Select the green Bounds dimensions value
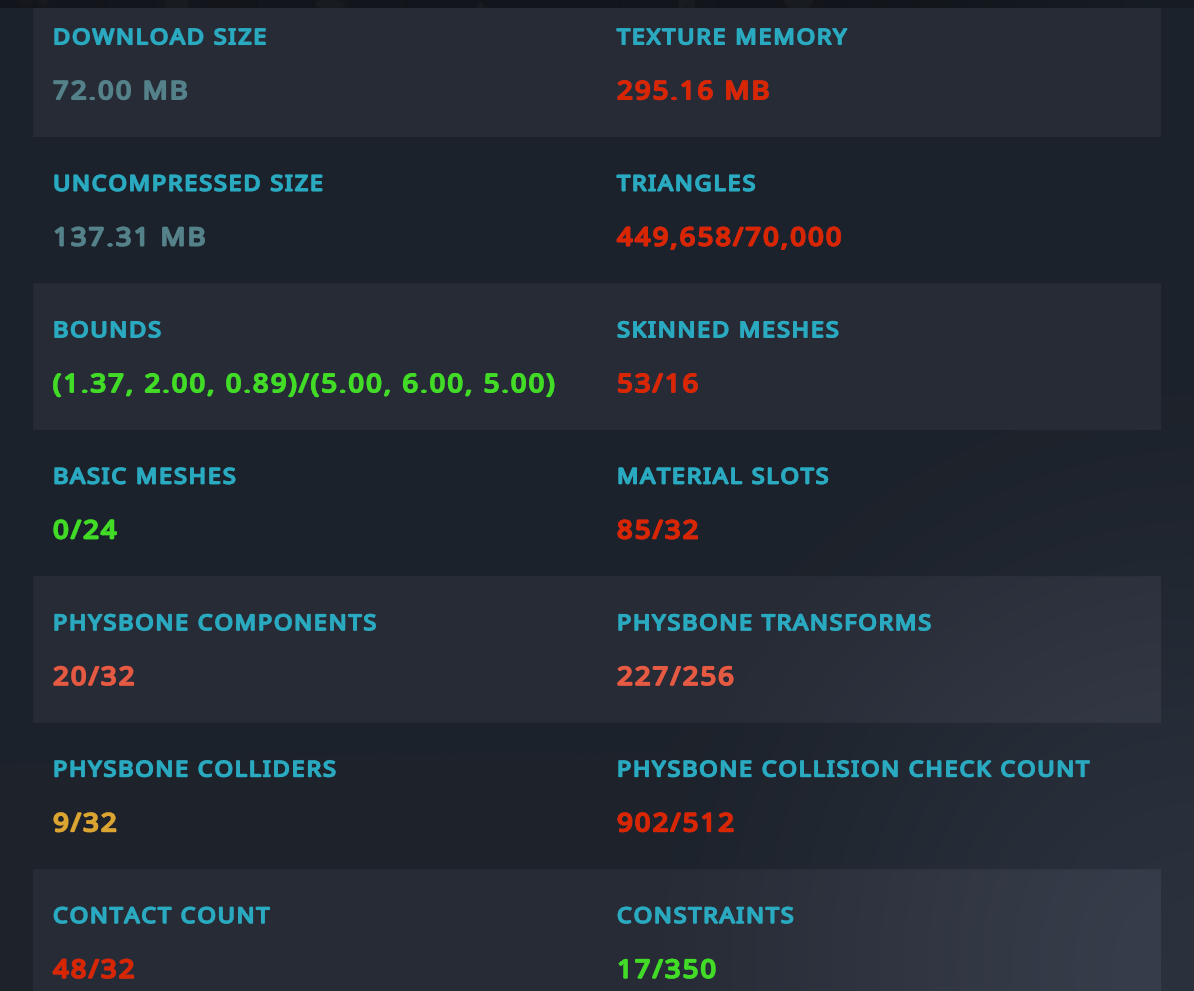The width and height of the screenshot is (1194, 991). [x=304, y=384]
